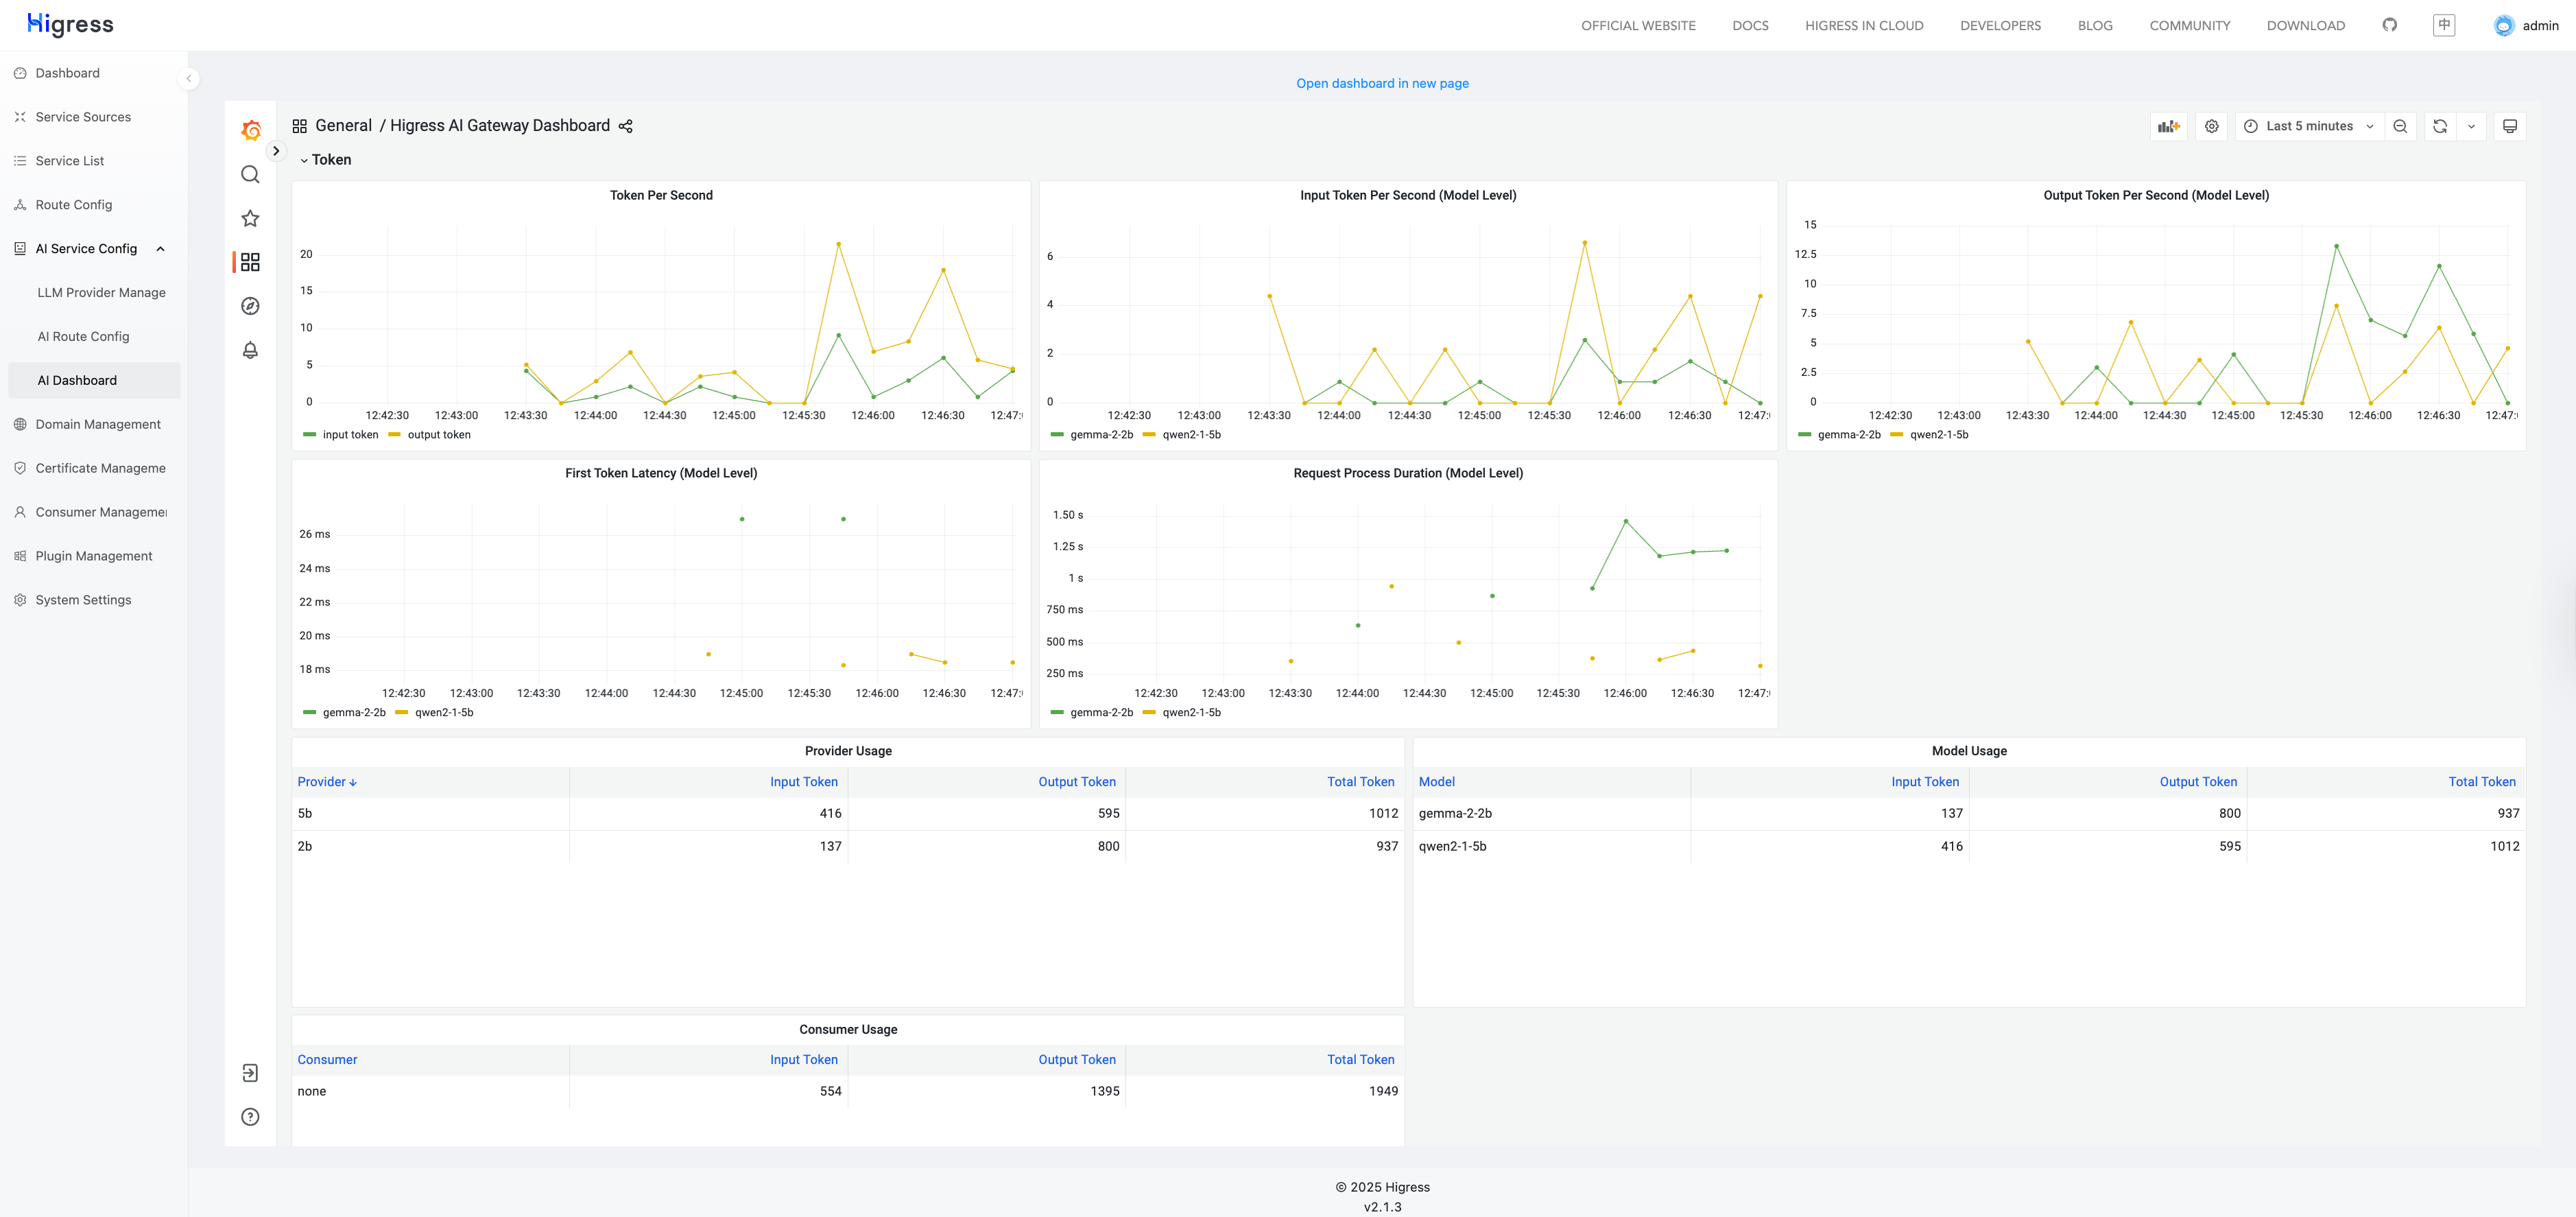Open Starred dashboards star icon
The image size is (2576, 1217).
[x=251, y=218]
